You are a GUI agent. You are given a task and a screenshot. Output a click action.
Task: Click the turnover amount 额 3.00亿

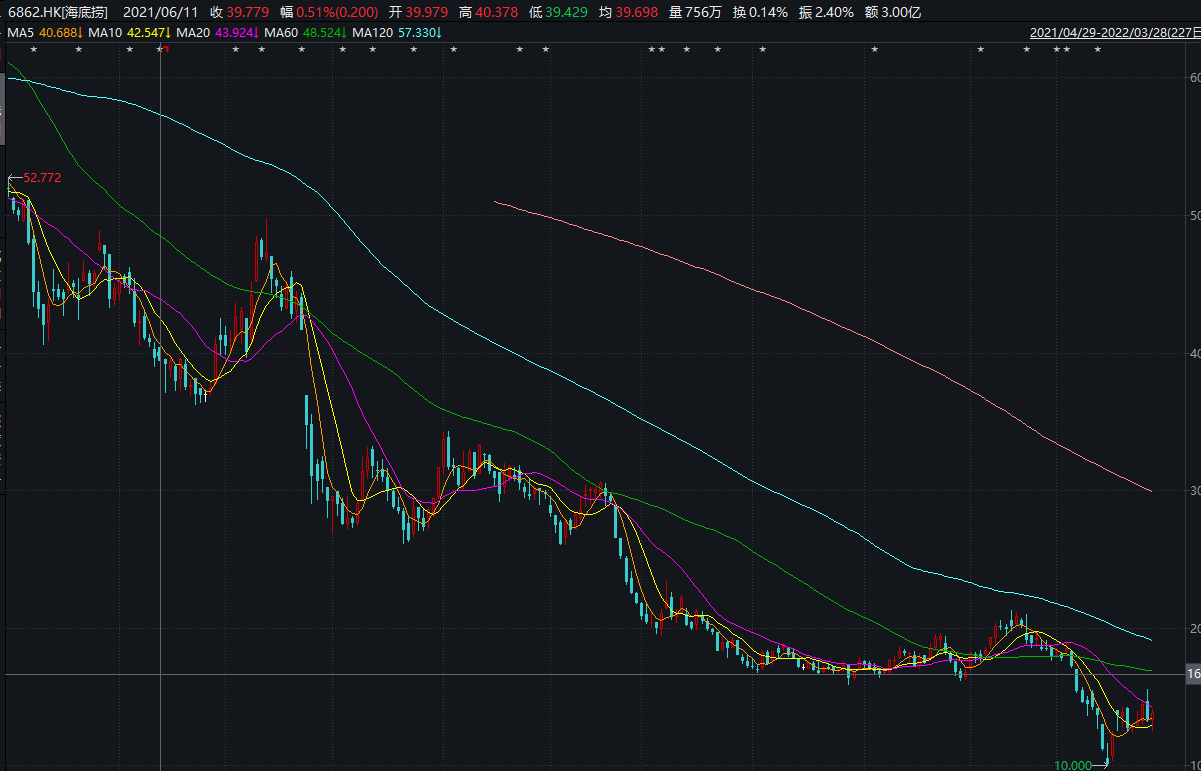[893, 12]
